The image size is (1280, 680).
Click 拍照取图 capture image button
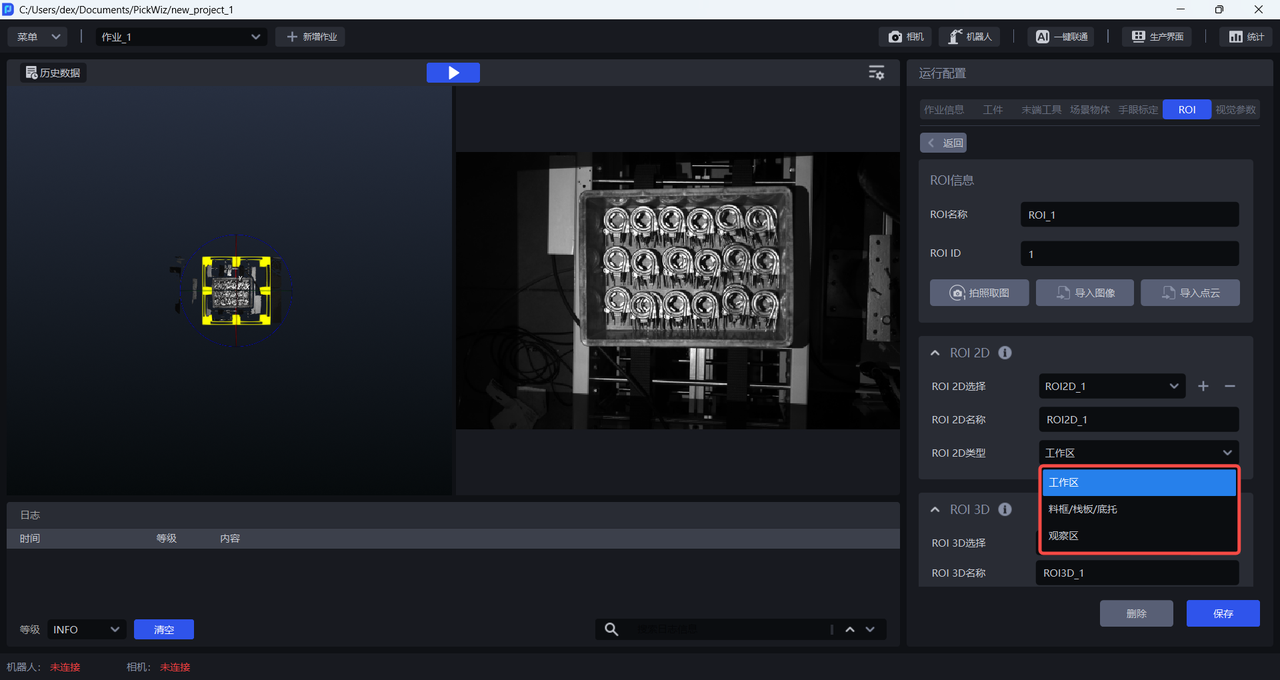(979, 293)
